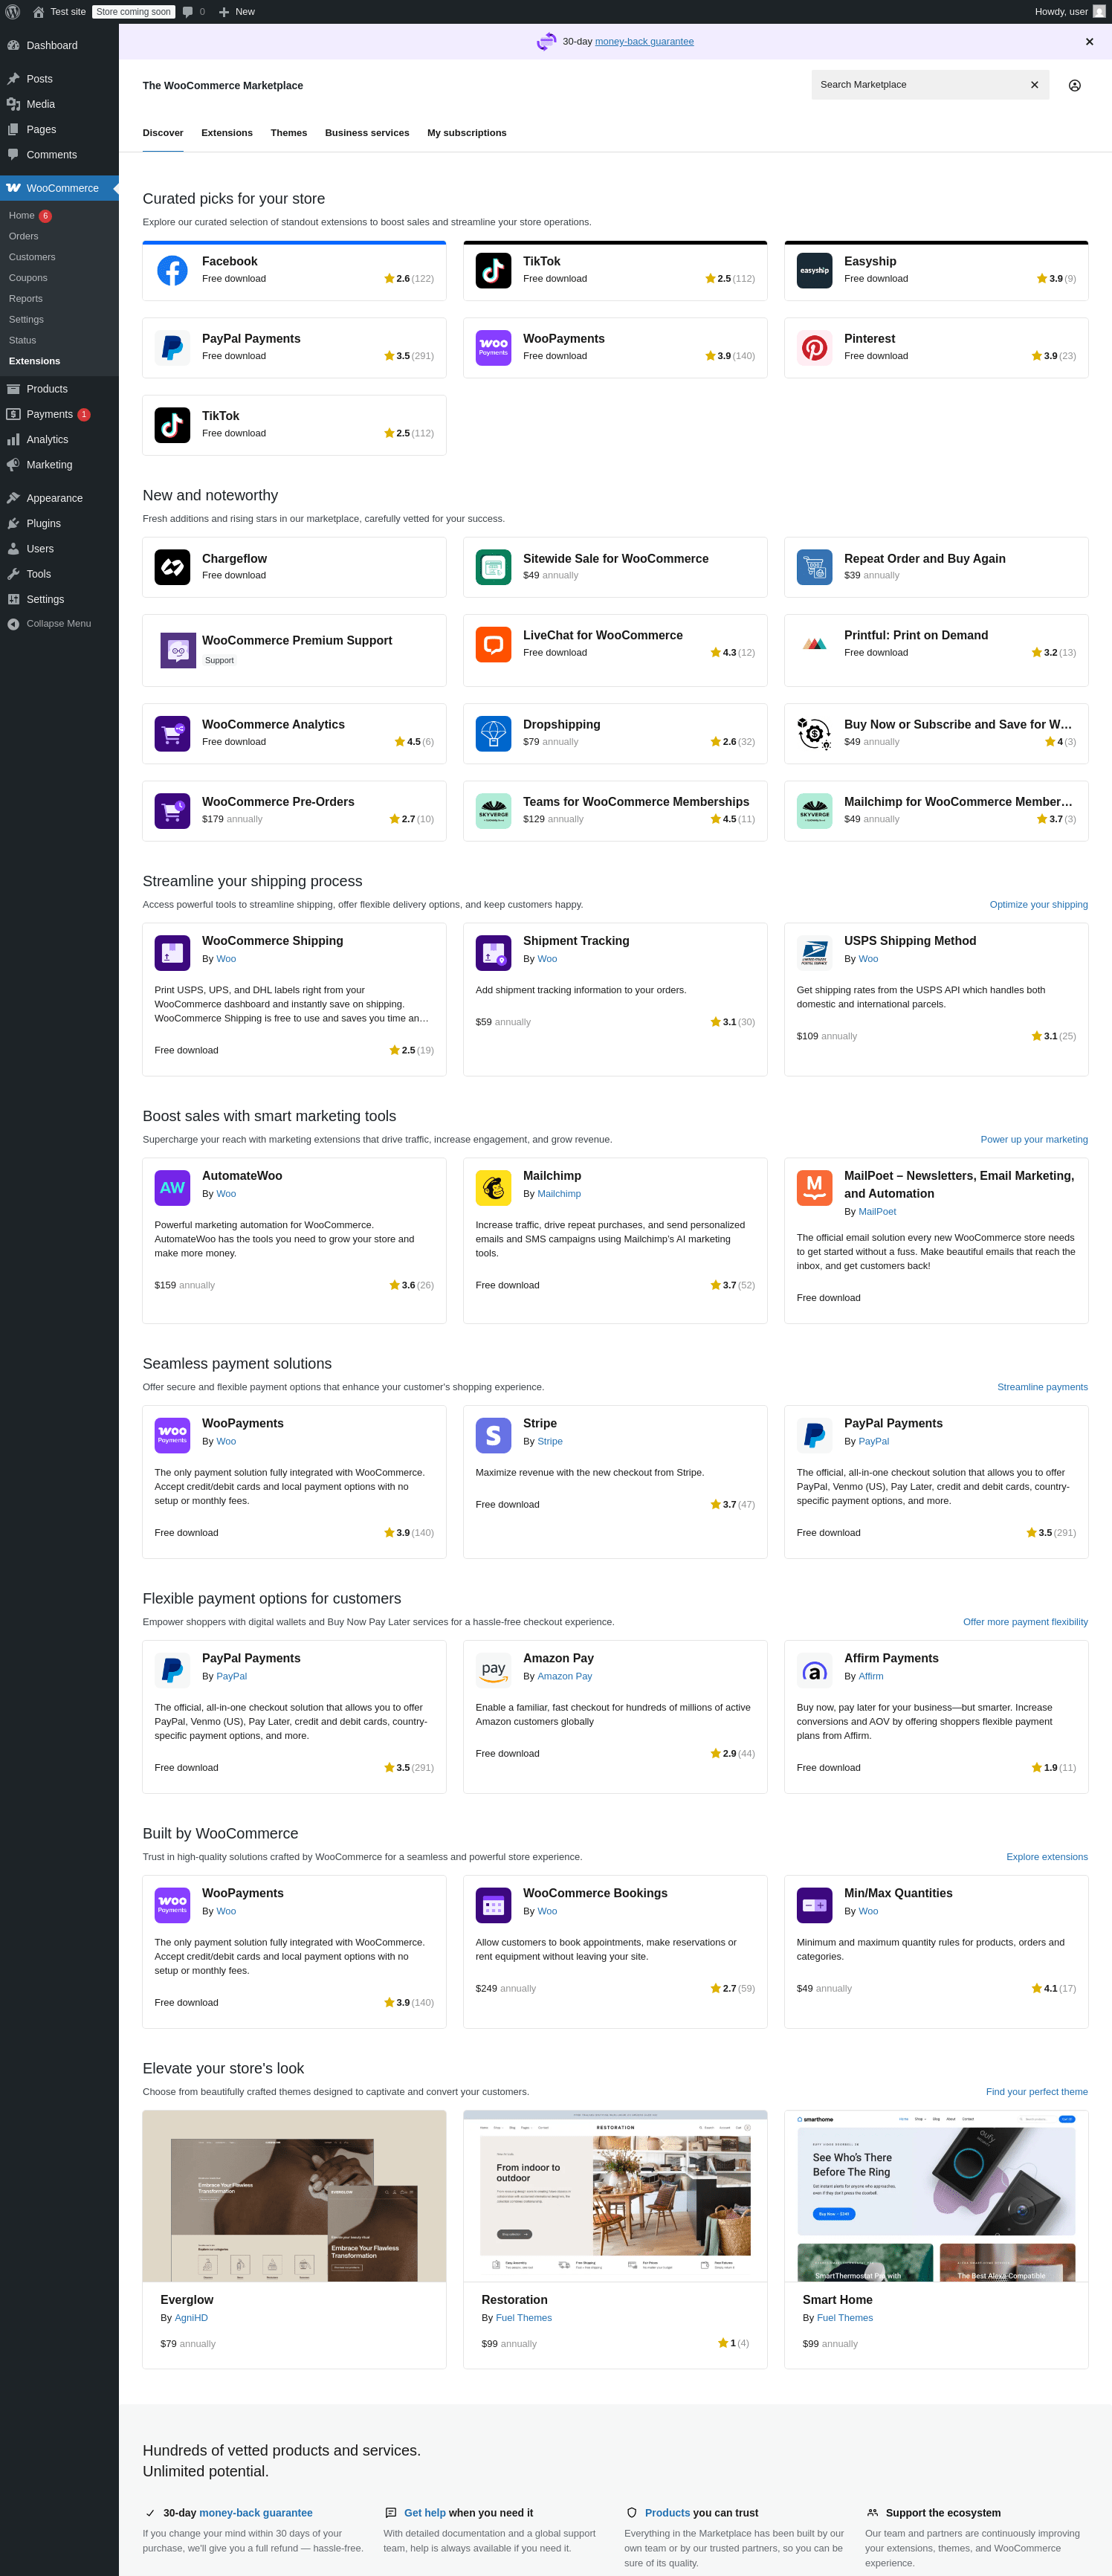Click the Dropshipping parachute icon
This screenshot has height=2576, width=1112.
(x=493, y=733)
